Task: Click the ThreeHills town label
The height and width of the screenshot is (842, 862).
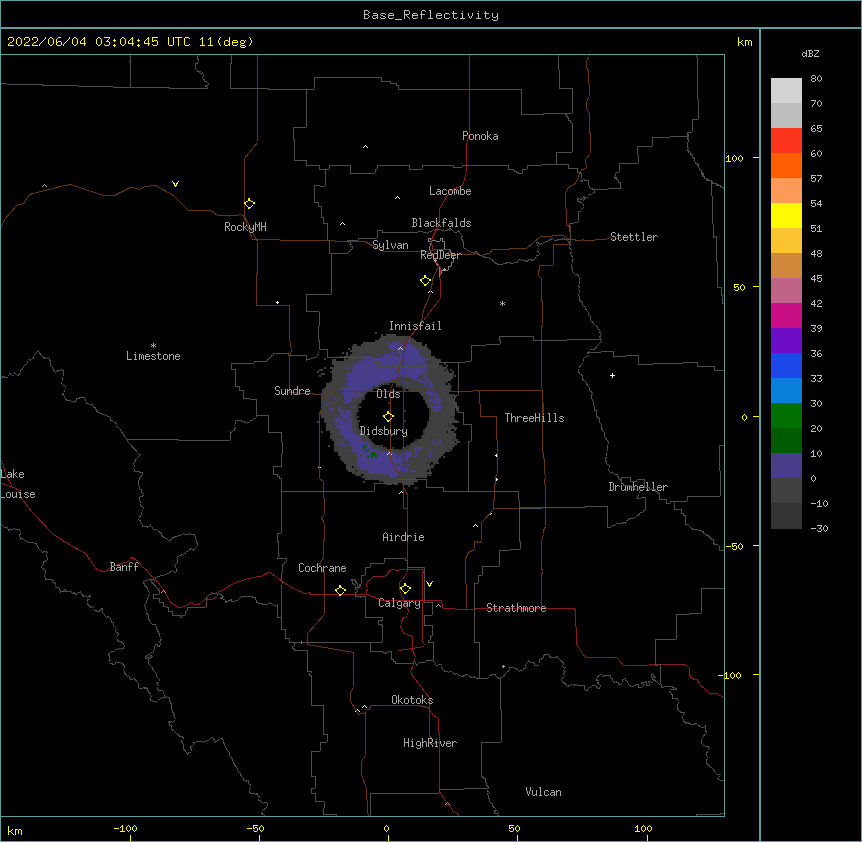Action: (534, 418)
